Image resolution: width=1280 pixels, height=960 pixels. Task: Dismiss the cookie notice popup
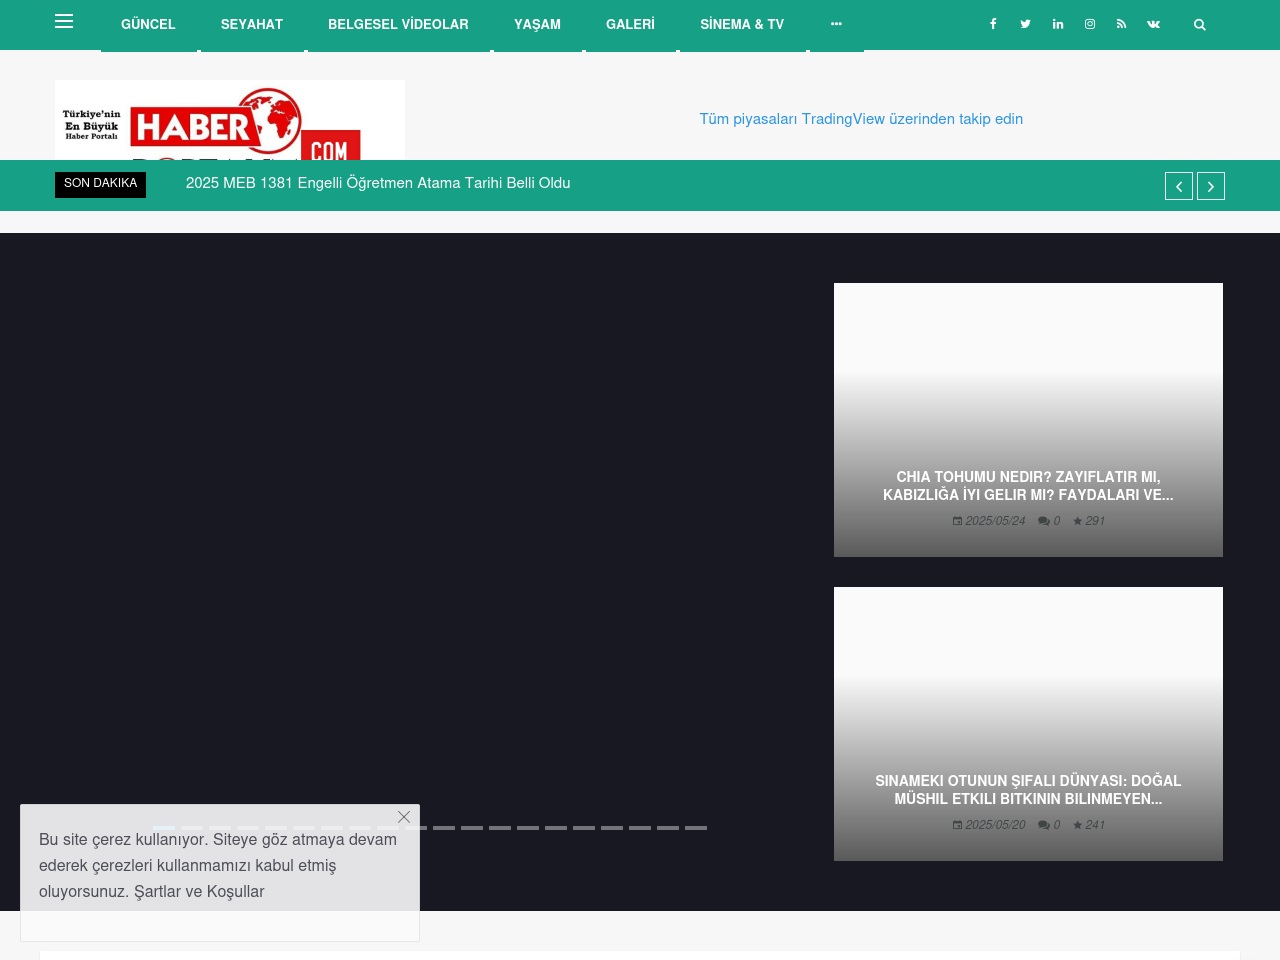tap(404, 817)
